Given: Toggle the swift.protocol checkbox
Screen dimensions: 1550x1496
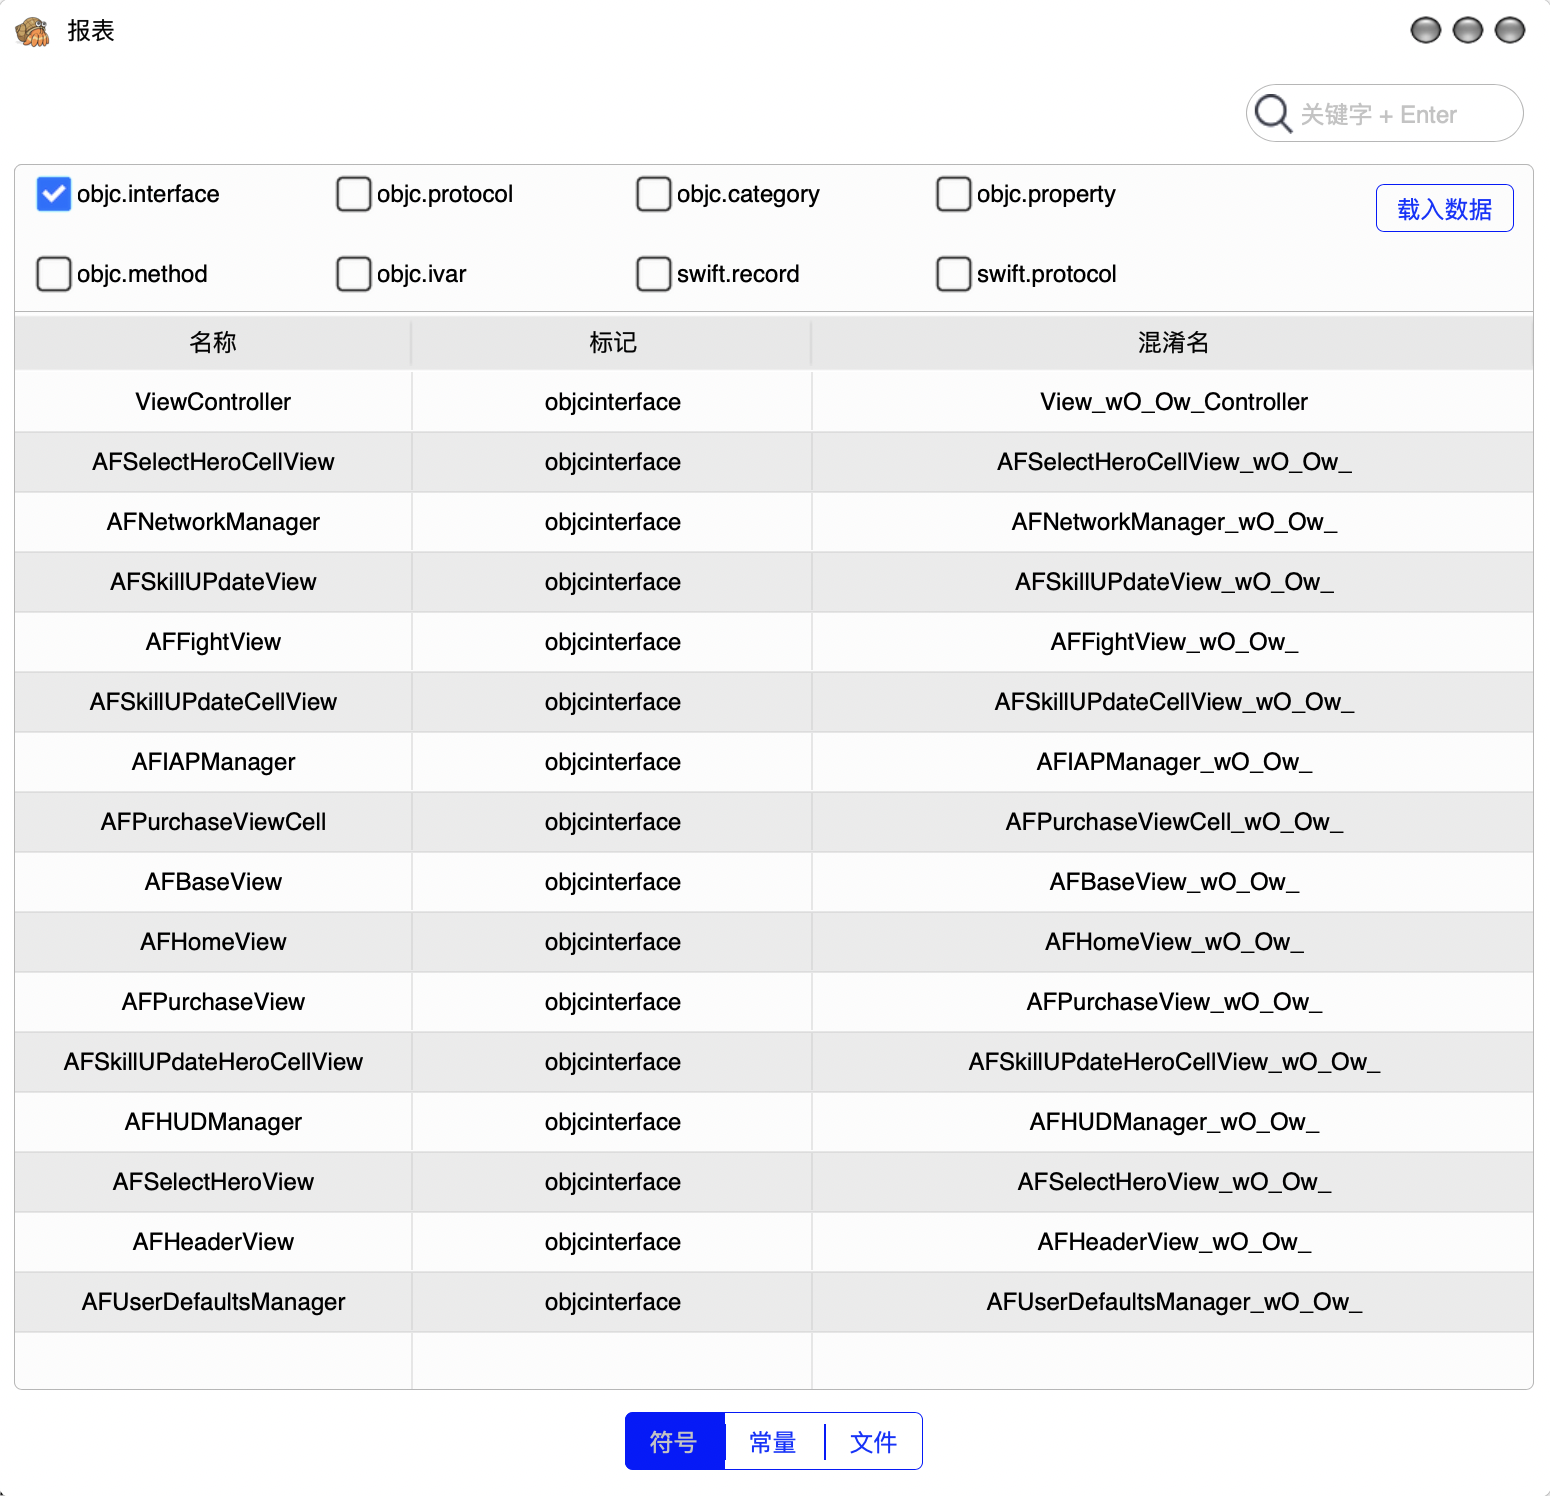Looking at the screenshot, I should (954, 274).
